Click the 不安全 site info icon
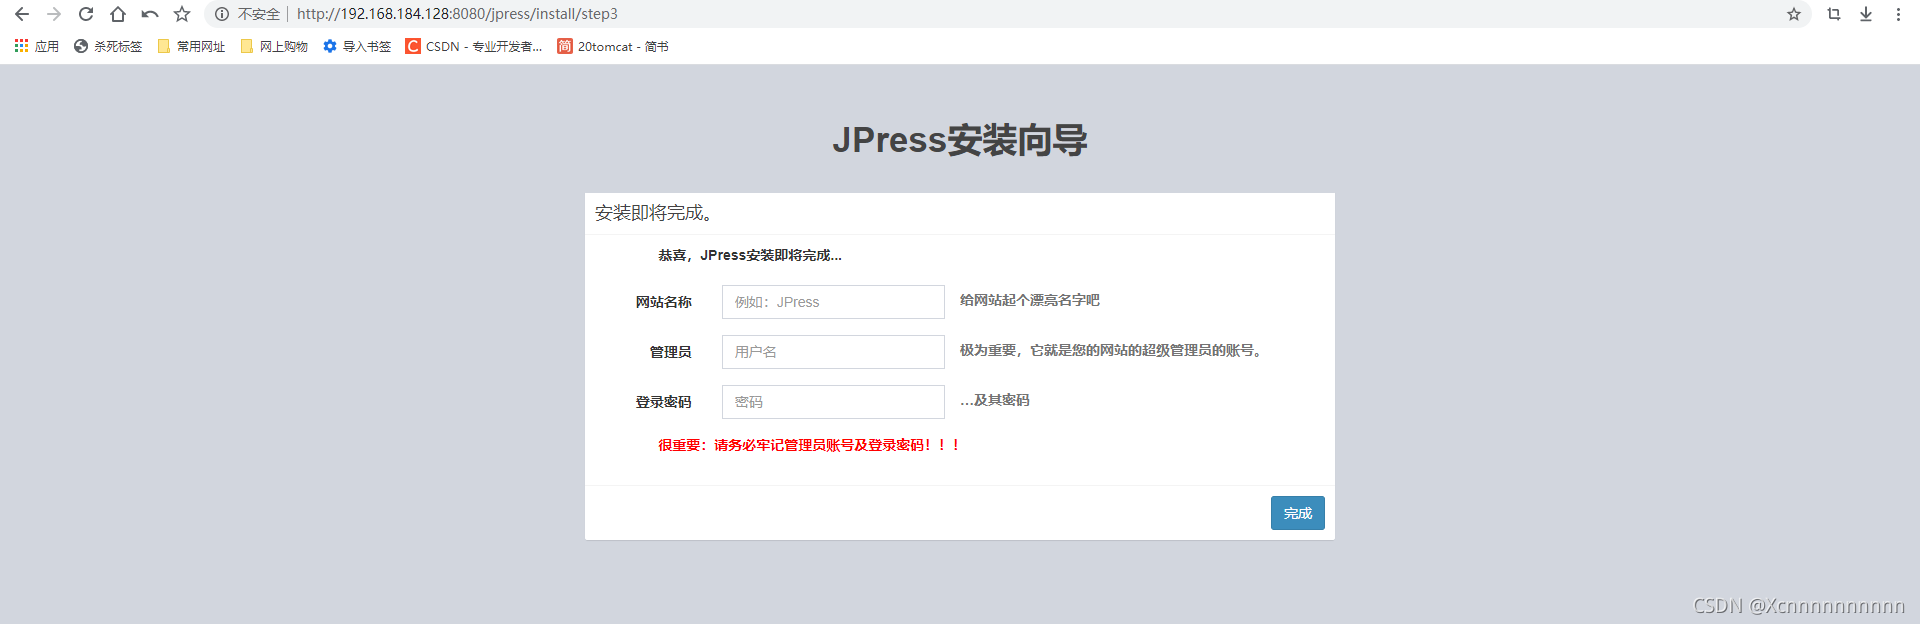Viewport: 1920px width, 624px height. coord(222,14)
